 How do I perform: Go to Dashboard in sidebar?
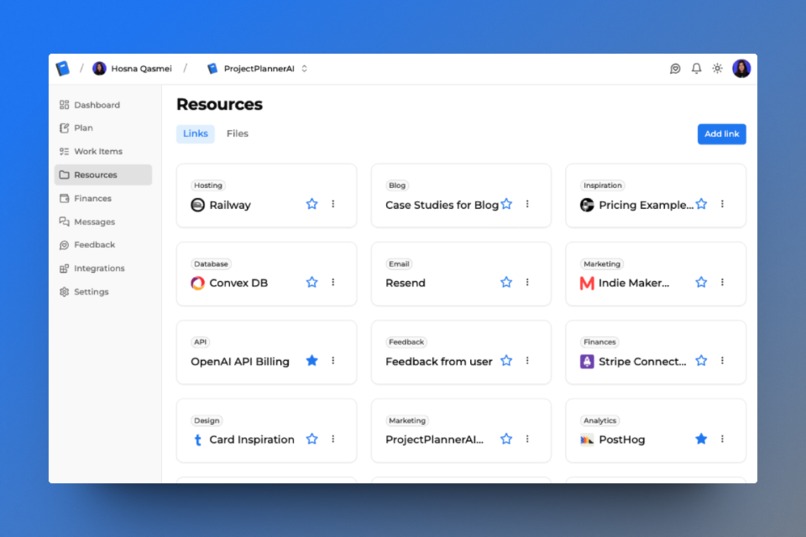click(103, 105)
